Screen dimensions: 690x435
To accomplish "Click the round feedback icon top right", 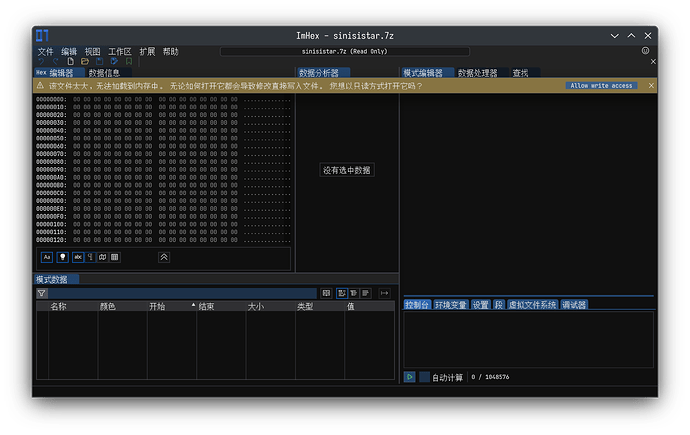I will click(x=645, y=51).
